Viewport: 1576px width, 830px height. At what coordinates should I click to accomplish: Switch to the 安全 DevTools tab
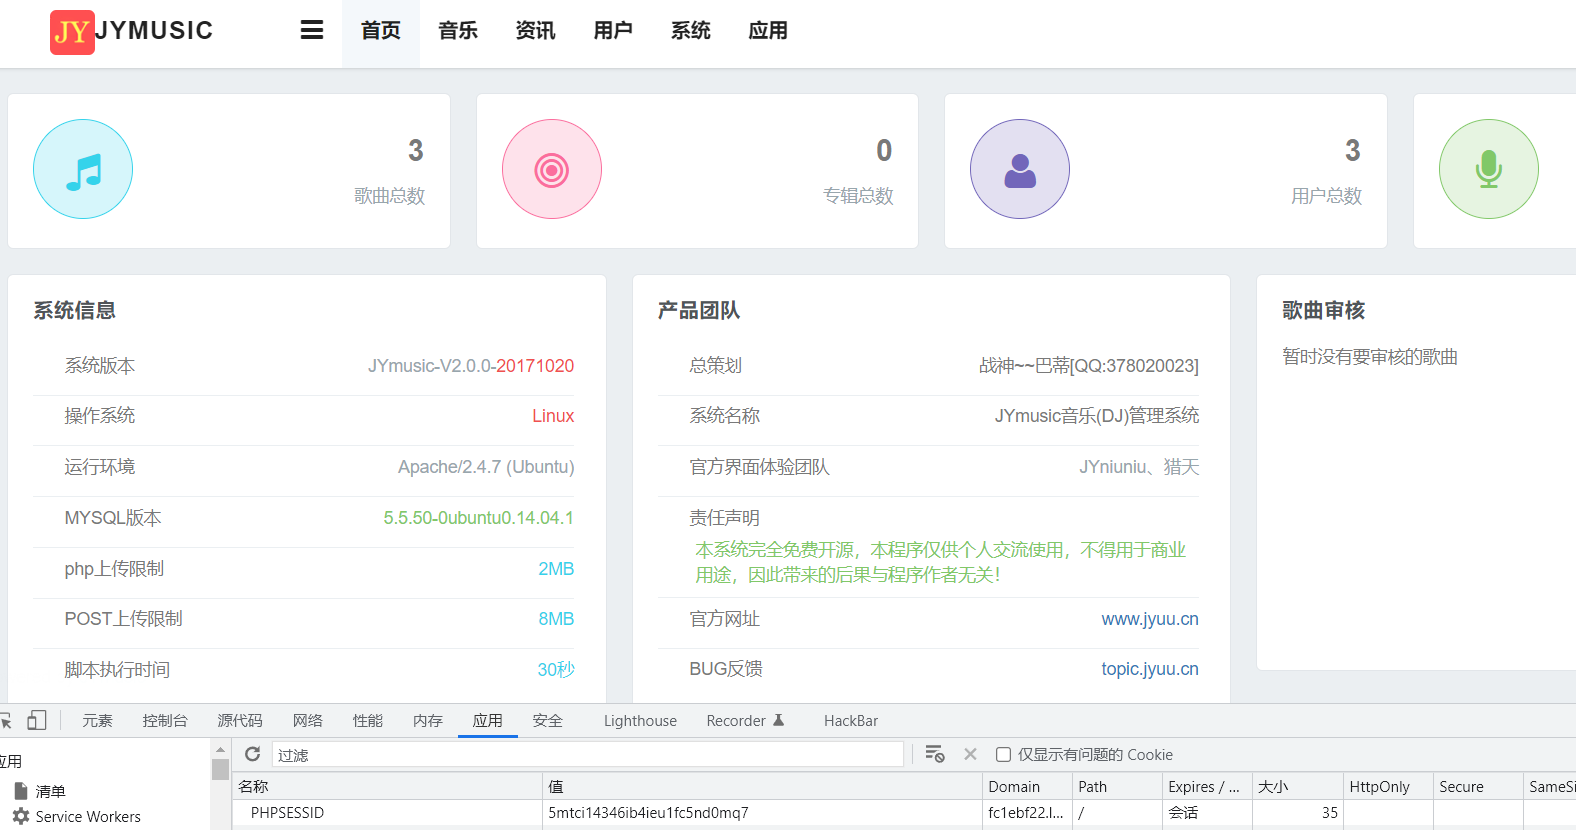click(548, 720)
